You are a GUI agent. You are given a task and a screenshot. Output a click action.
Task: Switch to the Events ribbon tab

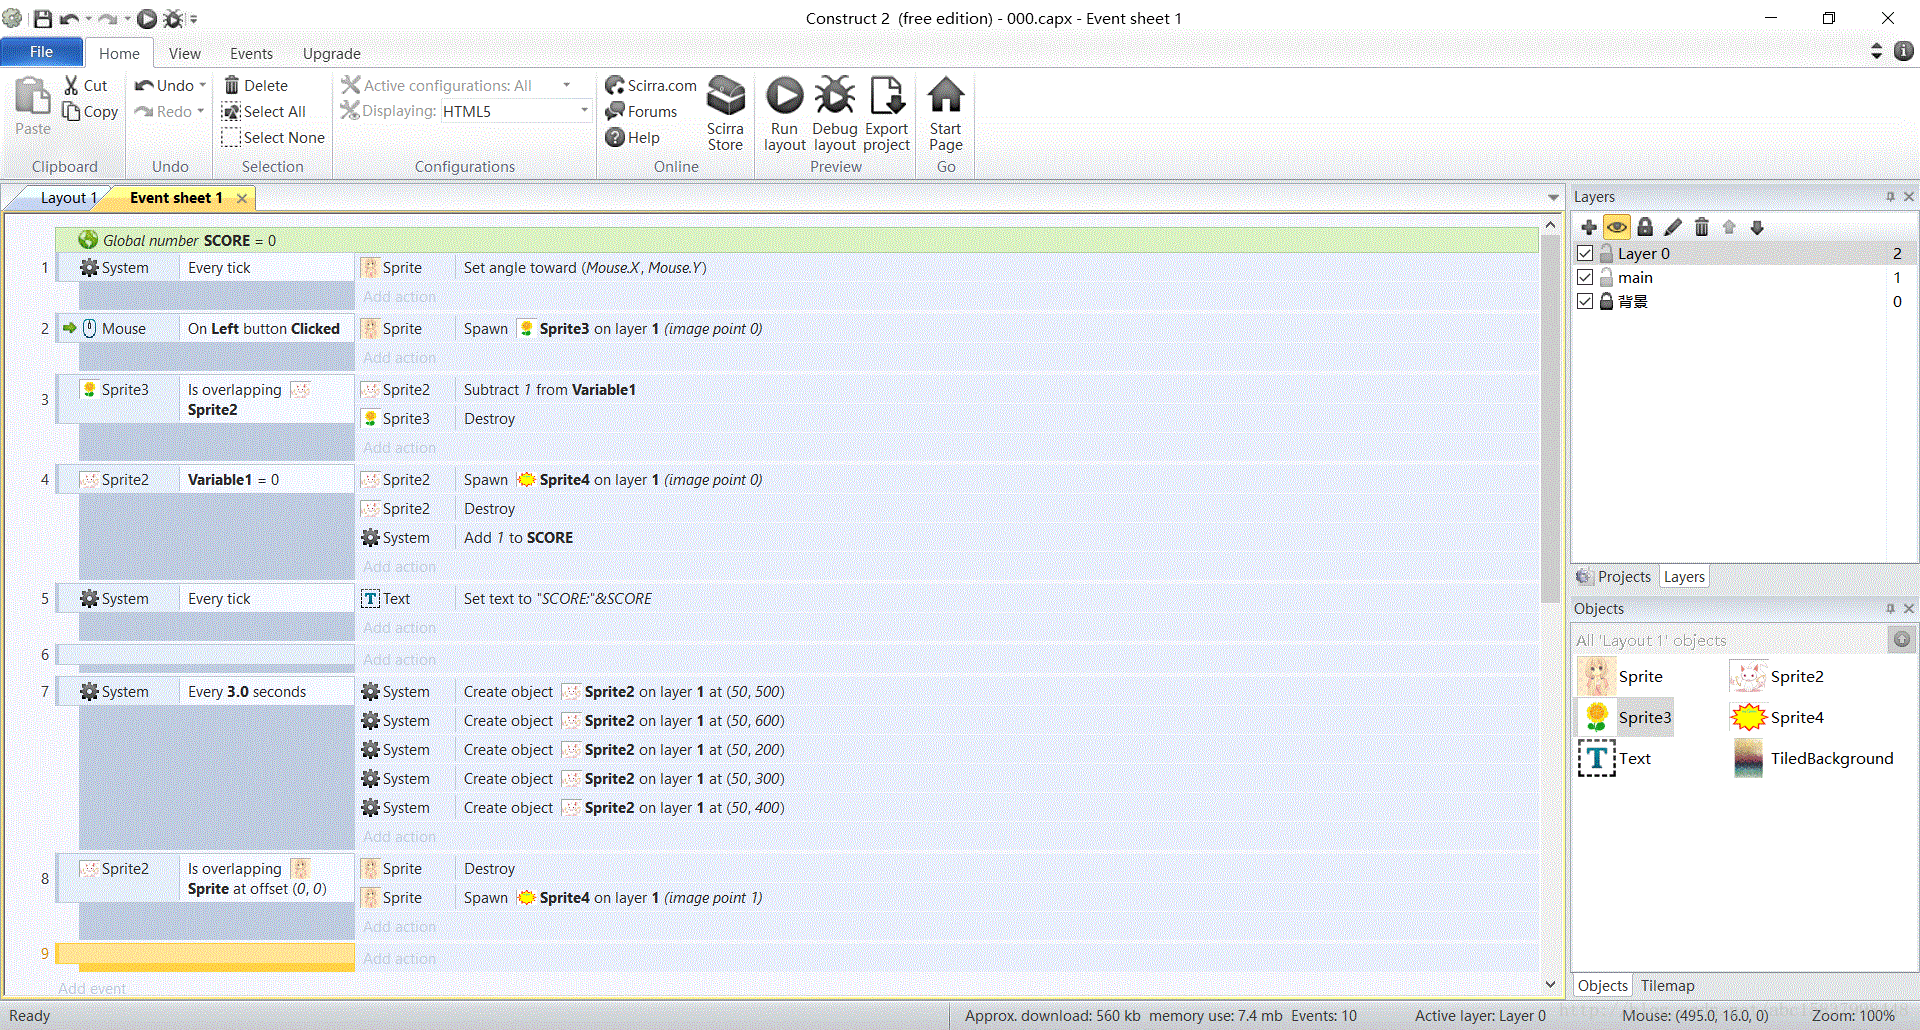[x=251, y=54]
